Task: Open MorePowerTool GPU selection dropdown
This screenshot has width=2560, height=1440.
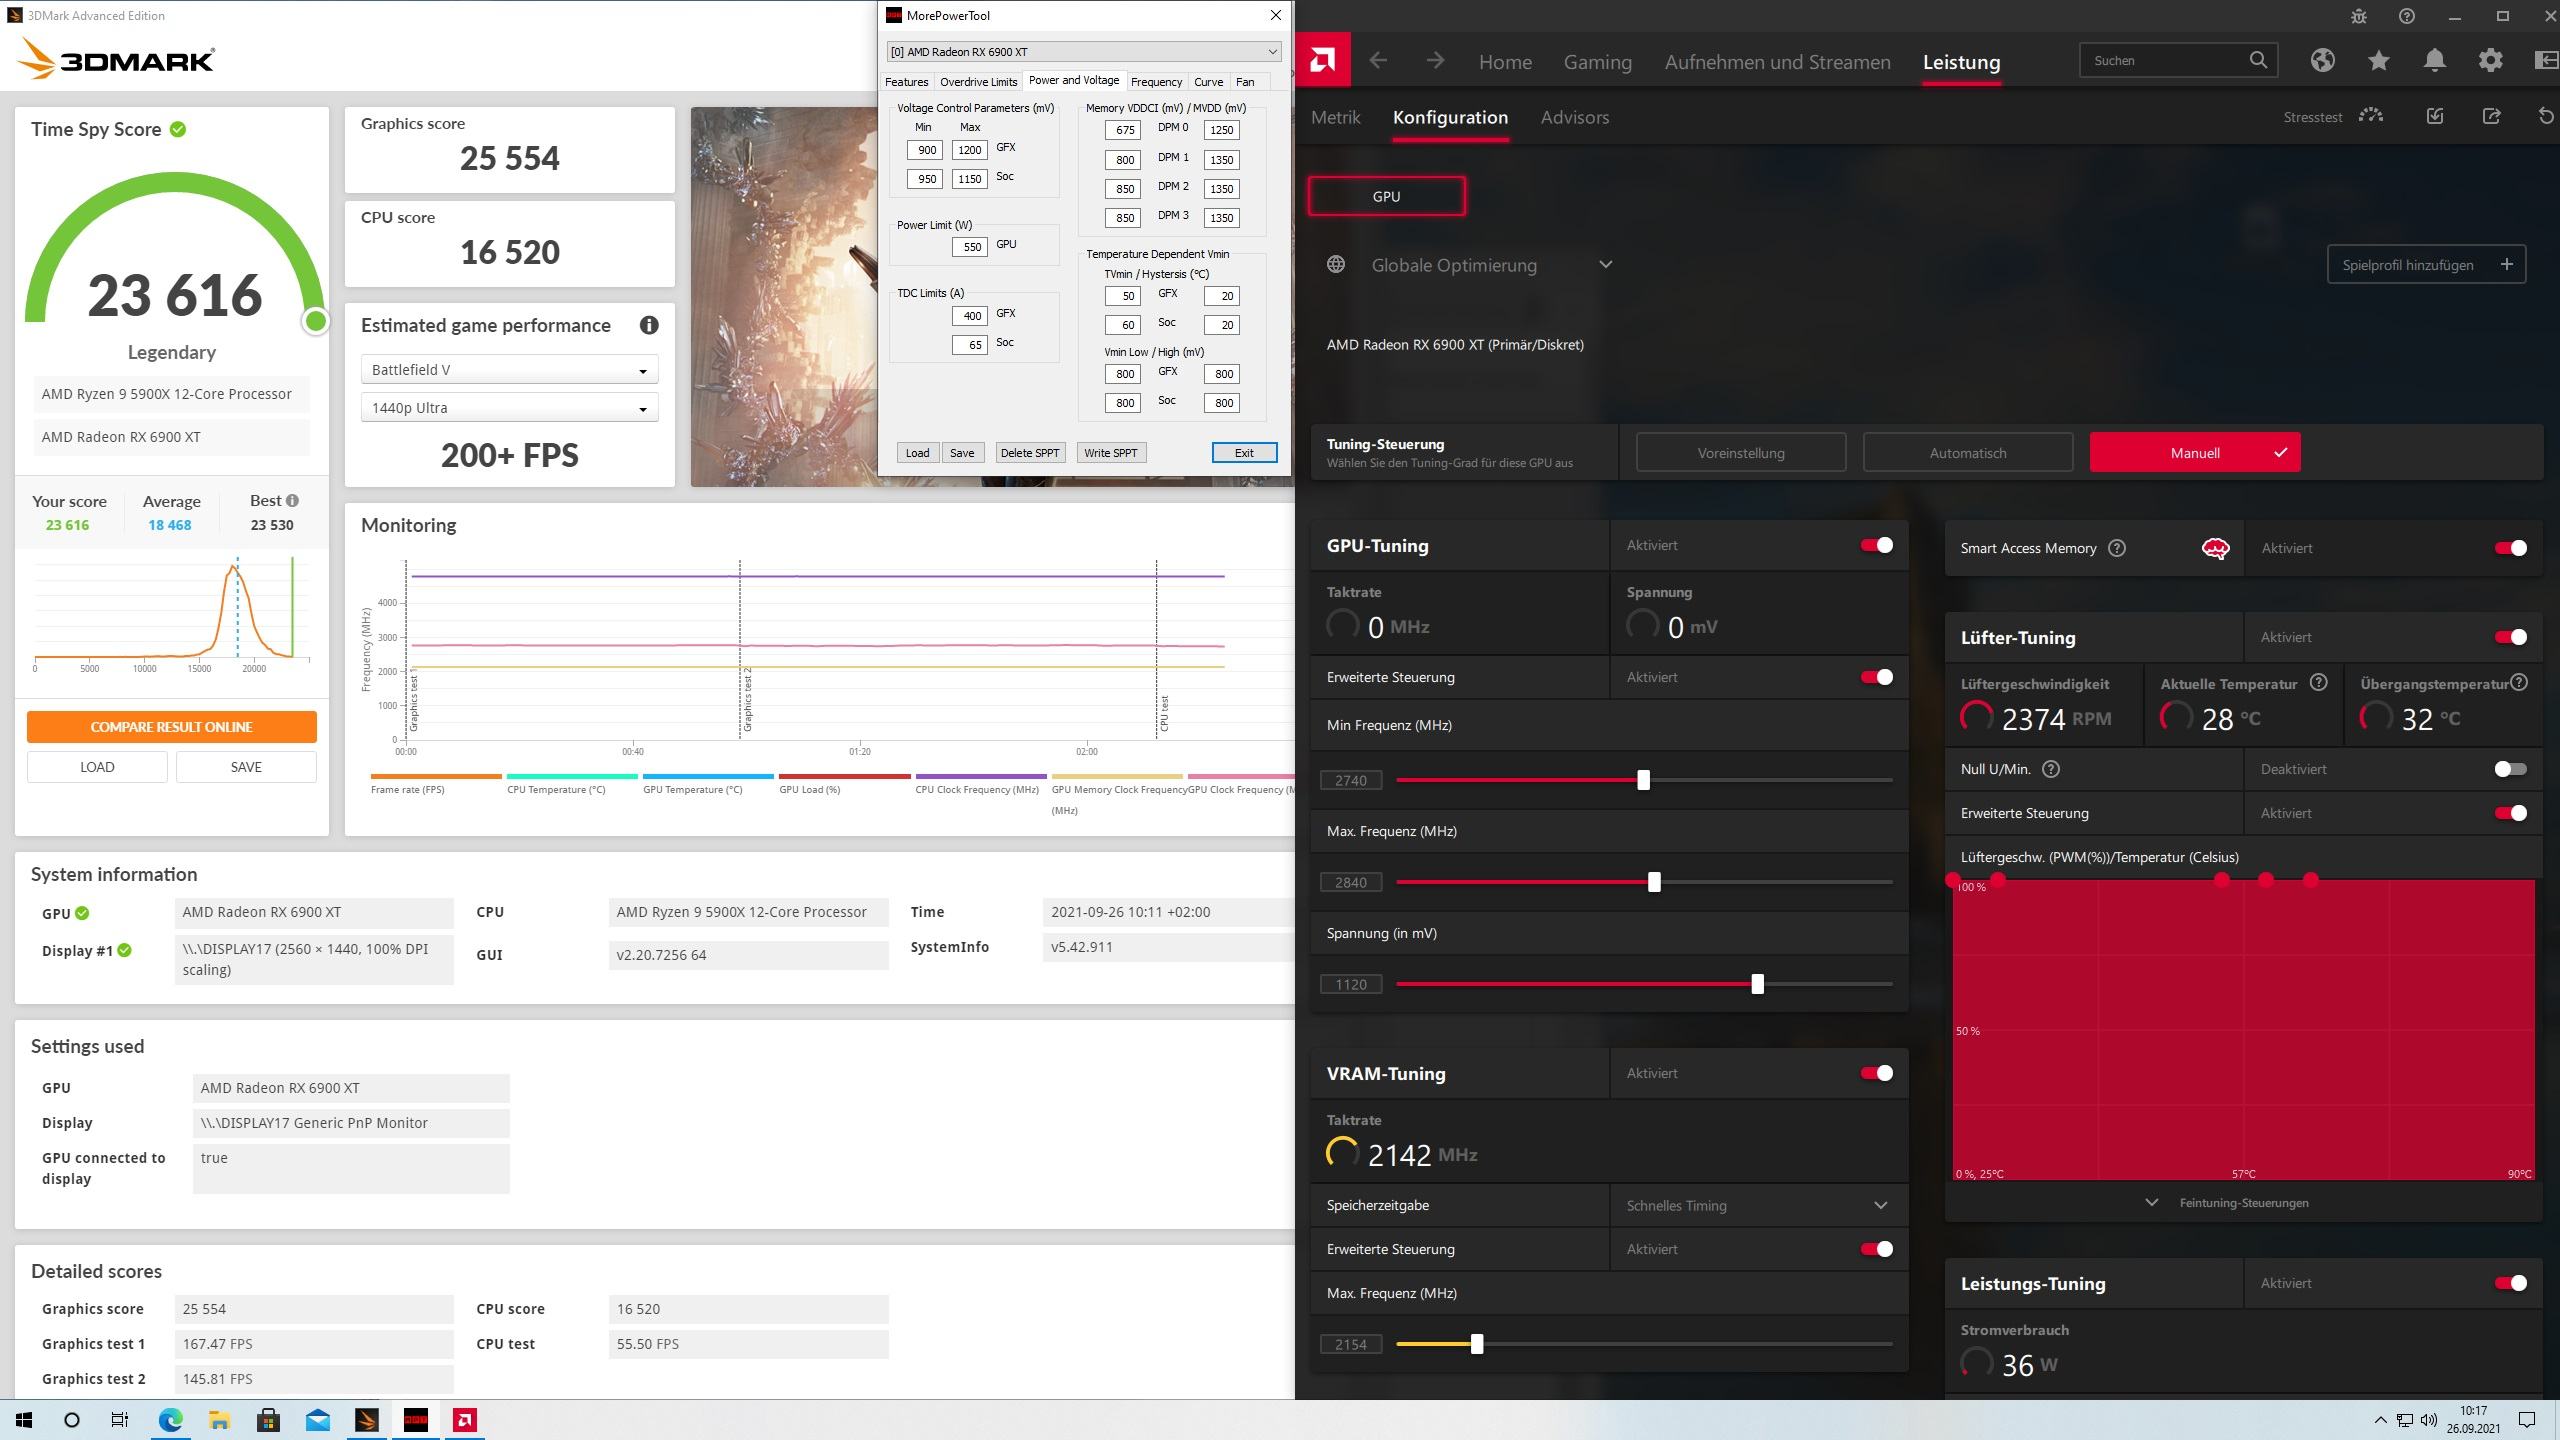Action: (x=1083, y=52)
